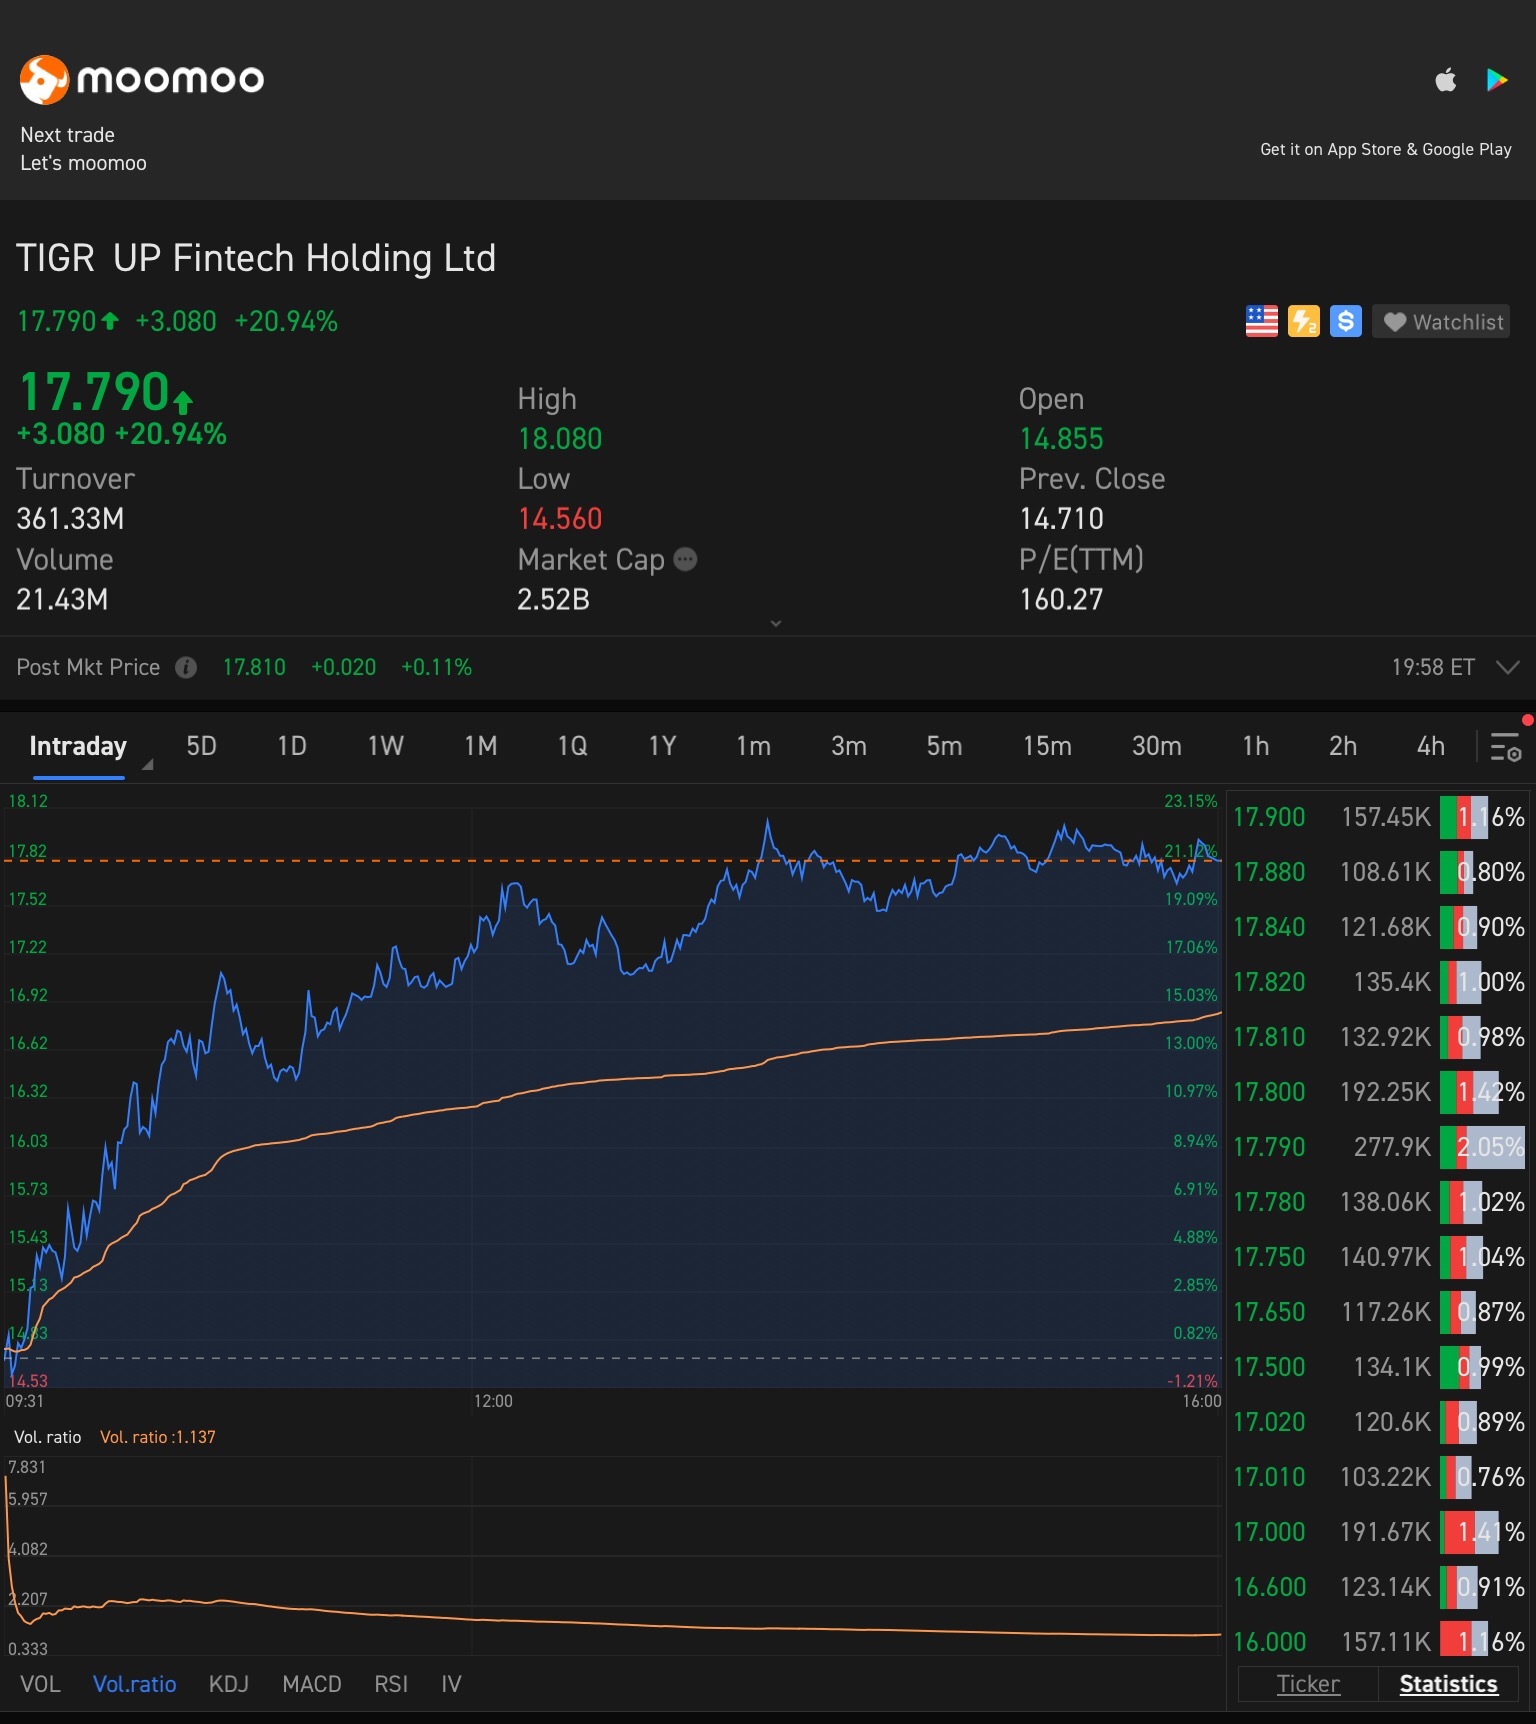This screenshot has height=1724, width=1536.
Task: Click the 17.900 price level row
Action: (1379, 817)
